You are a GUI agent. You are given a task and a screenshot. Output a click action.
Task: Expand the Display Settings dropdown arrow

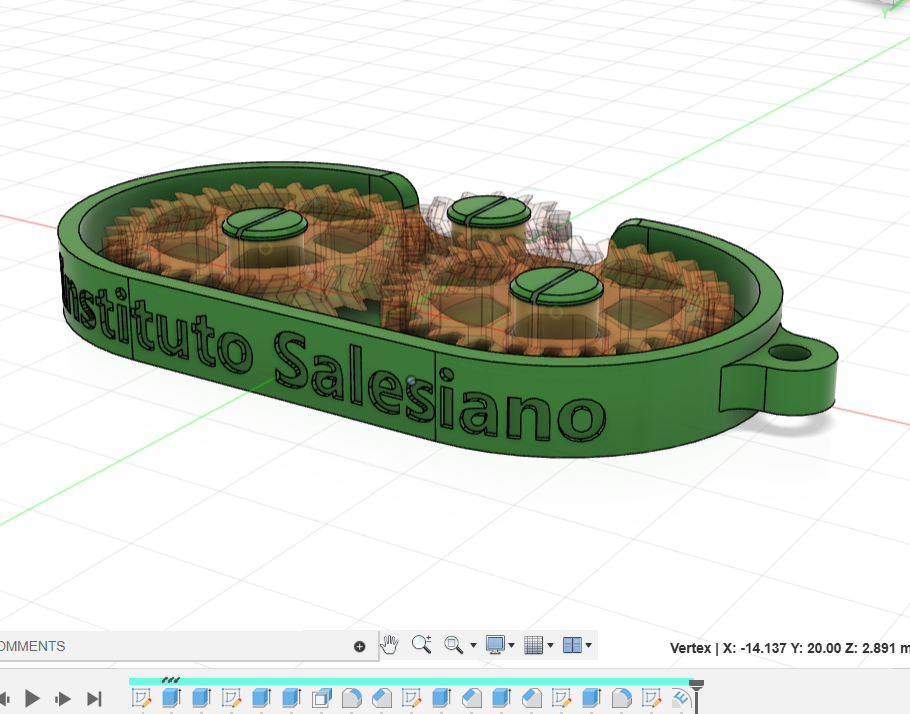[x=512, y=647]
